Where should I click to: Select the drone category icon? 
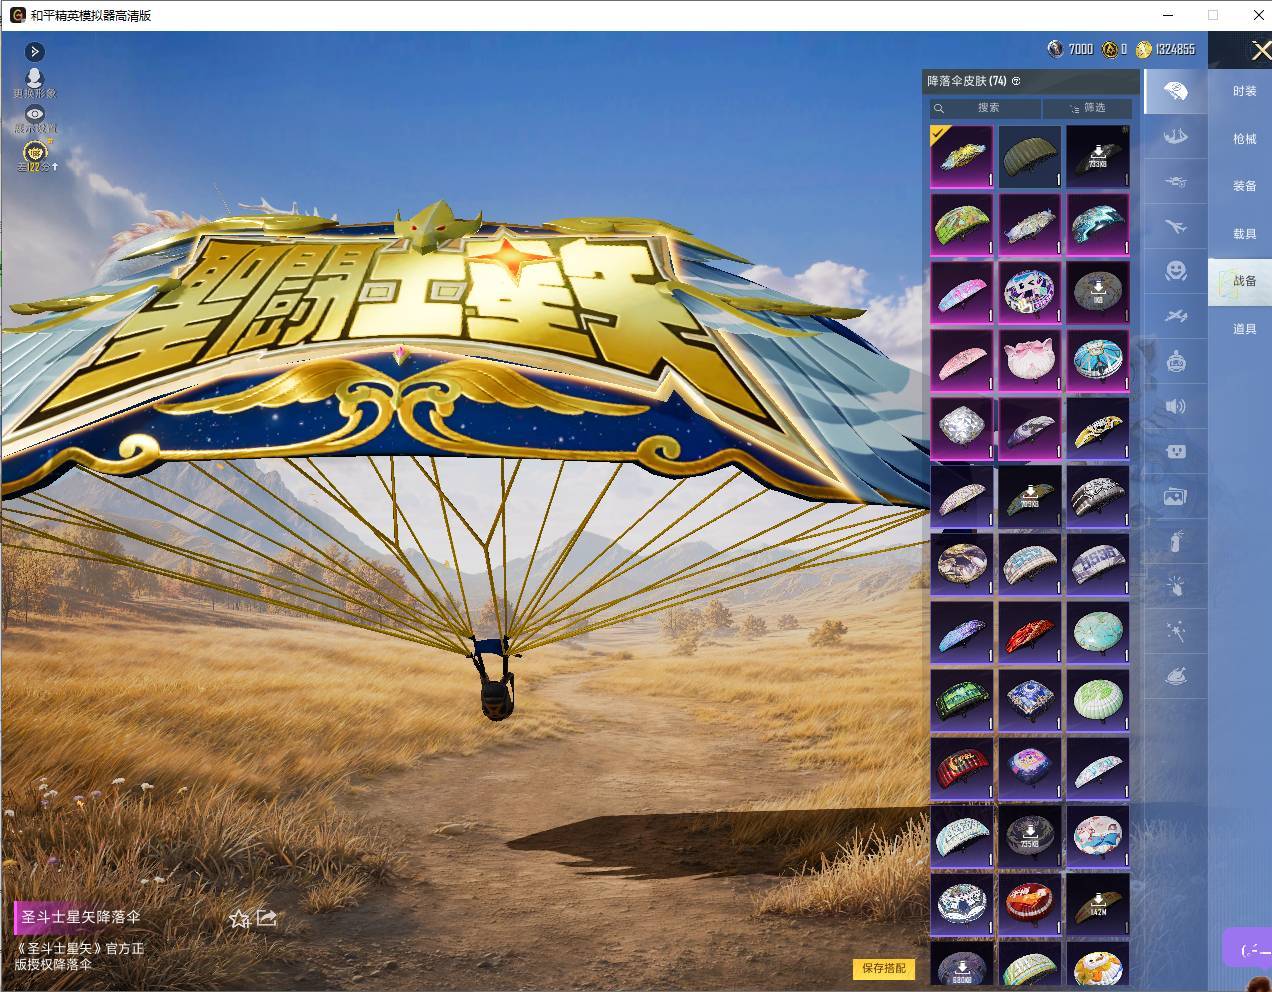click(1176, 182)
